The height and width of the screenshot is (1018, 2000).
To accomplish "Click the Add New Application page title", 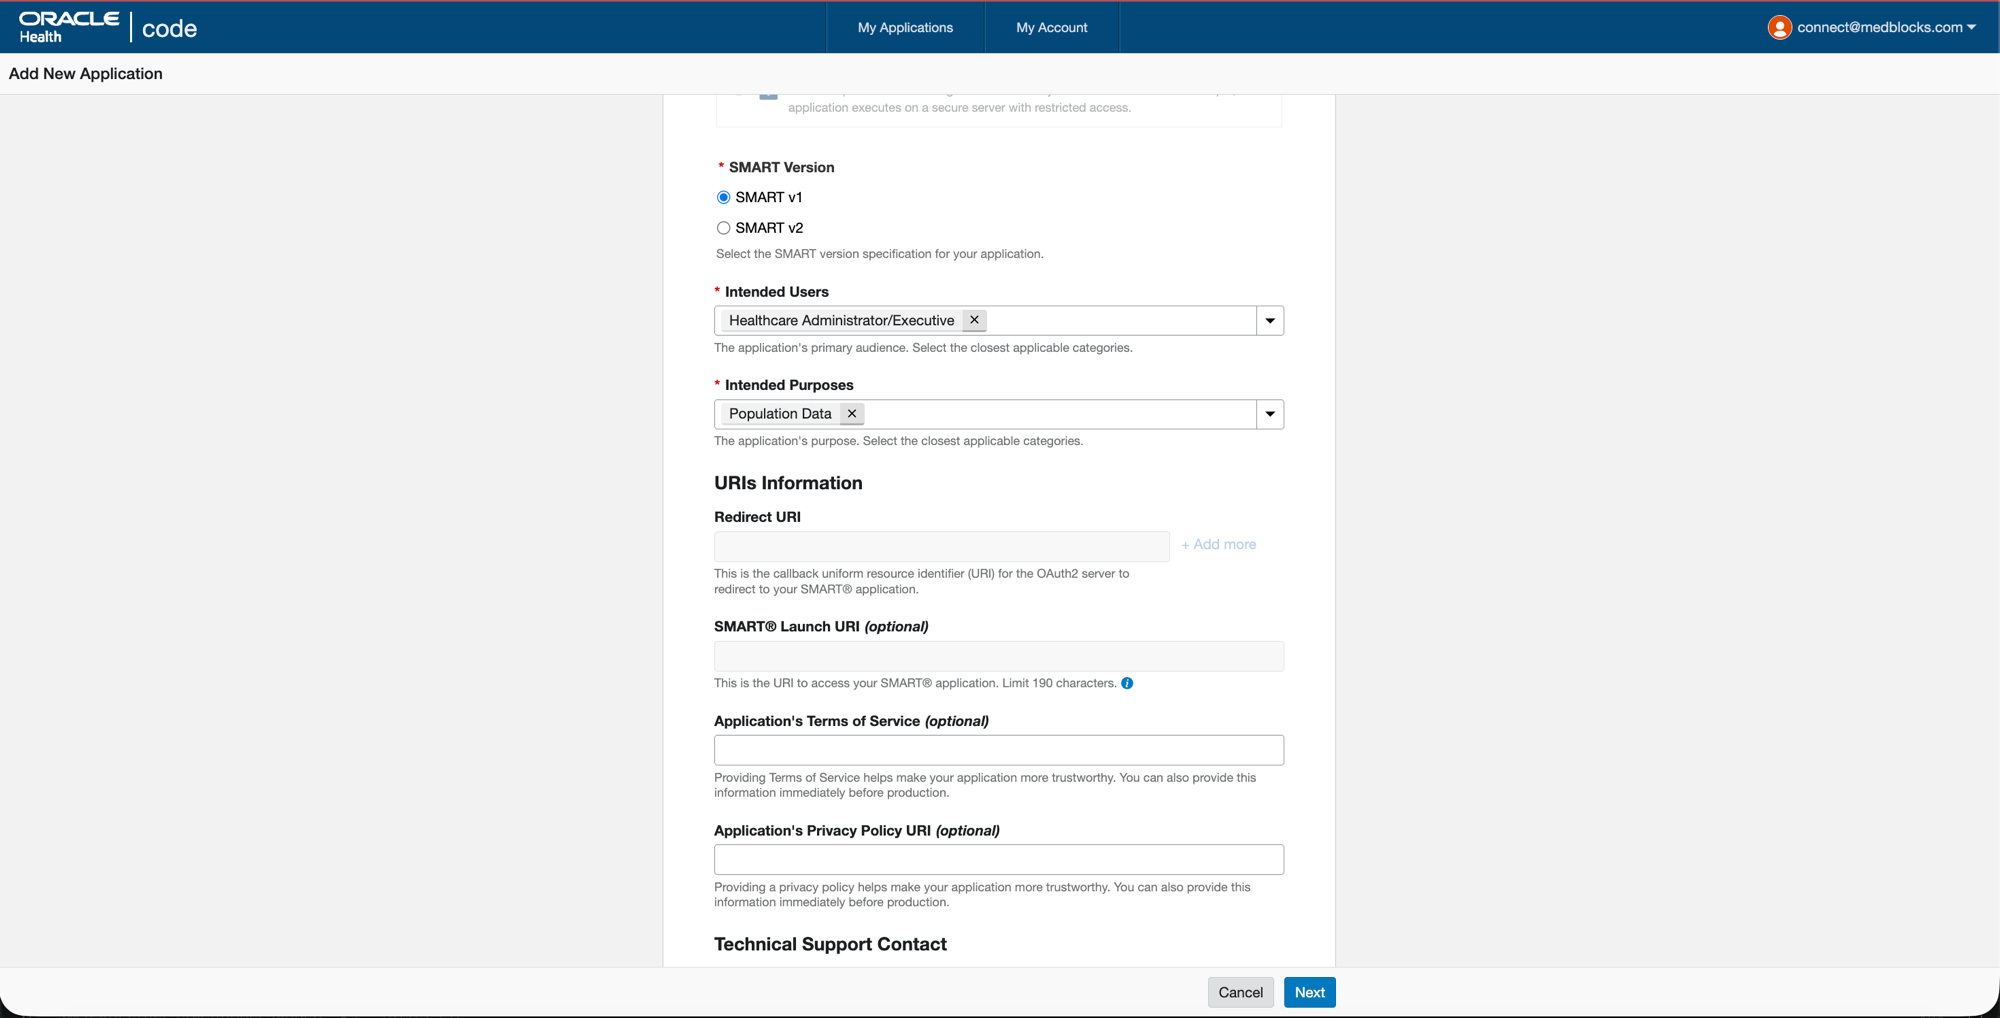I will click(x=86, y=74).
